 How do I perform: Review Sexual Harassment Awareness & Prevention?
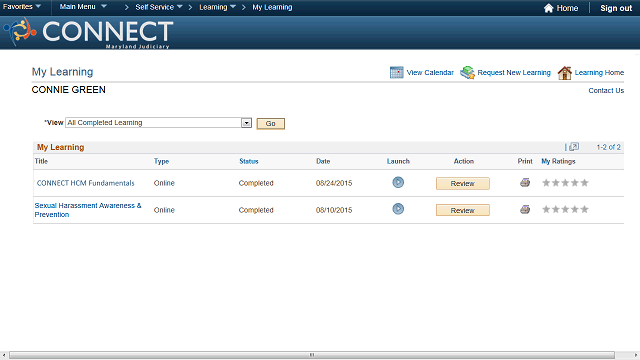point(462,210)
